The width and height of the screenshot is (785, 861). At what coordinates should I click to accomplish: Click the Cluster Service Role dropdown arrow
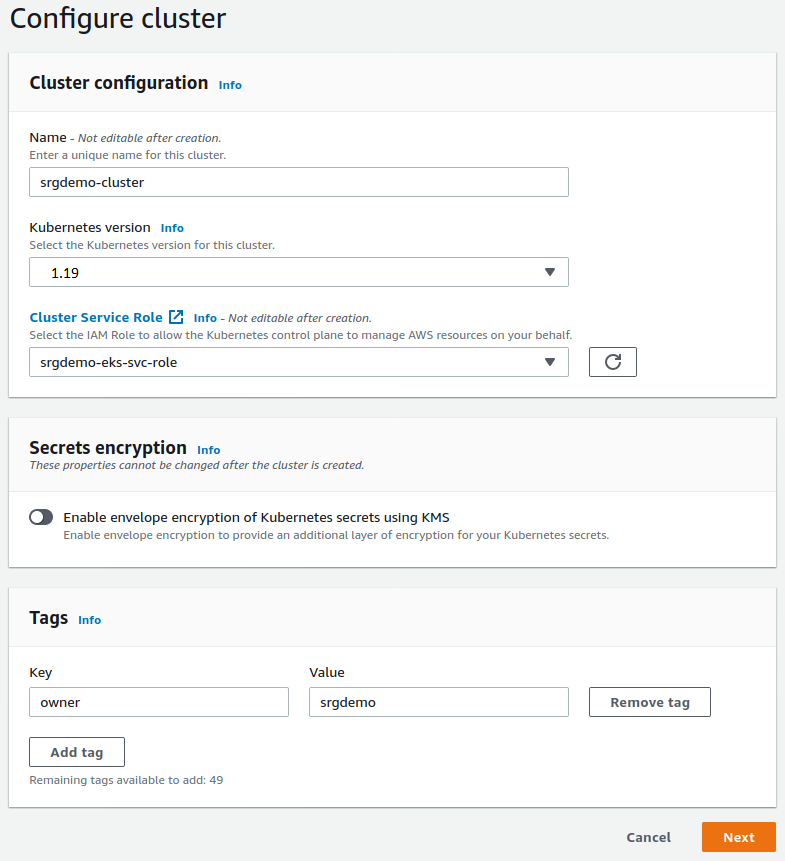click(550, 362)
